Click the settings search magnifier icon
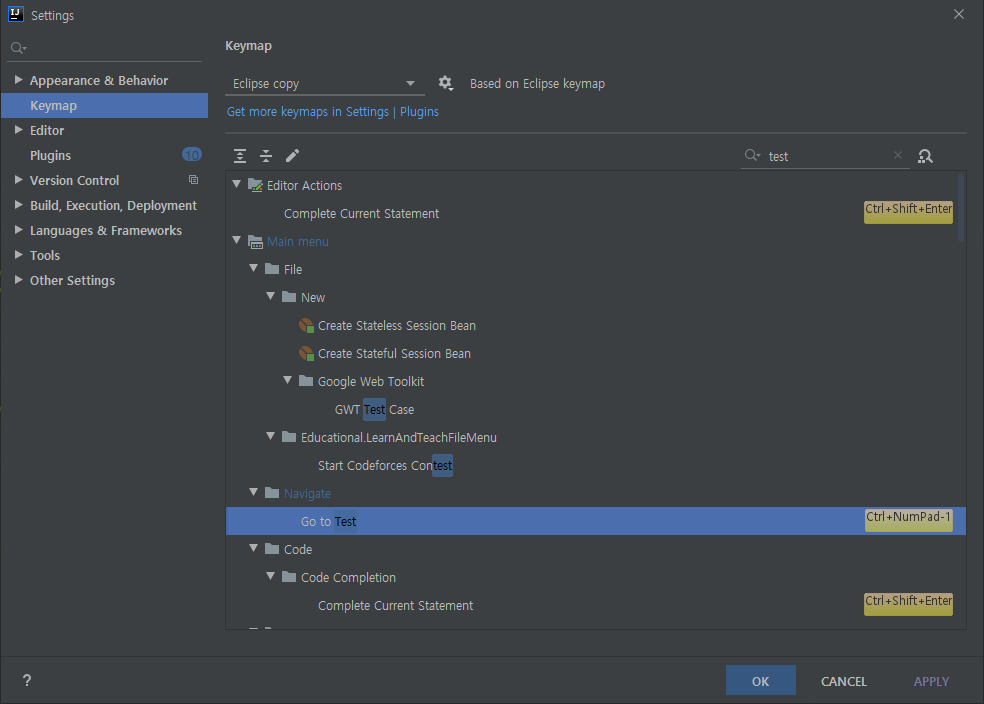984x704 pixels. [x=18, y=48]
